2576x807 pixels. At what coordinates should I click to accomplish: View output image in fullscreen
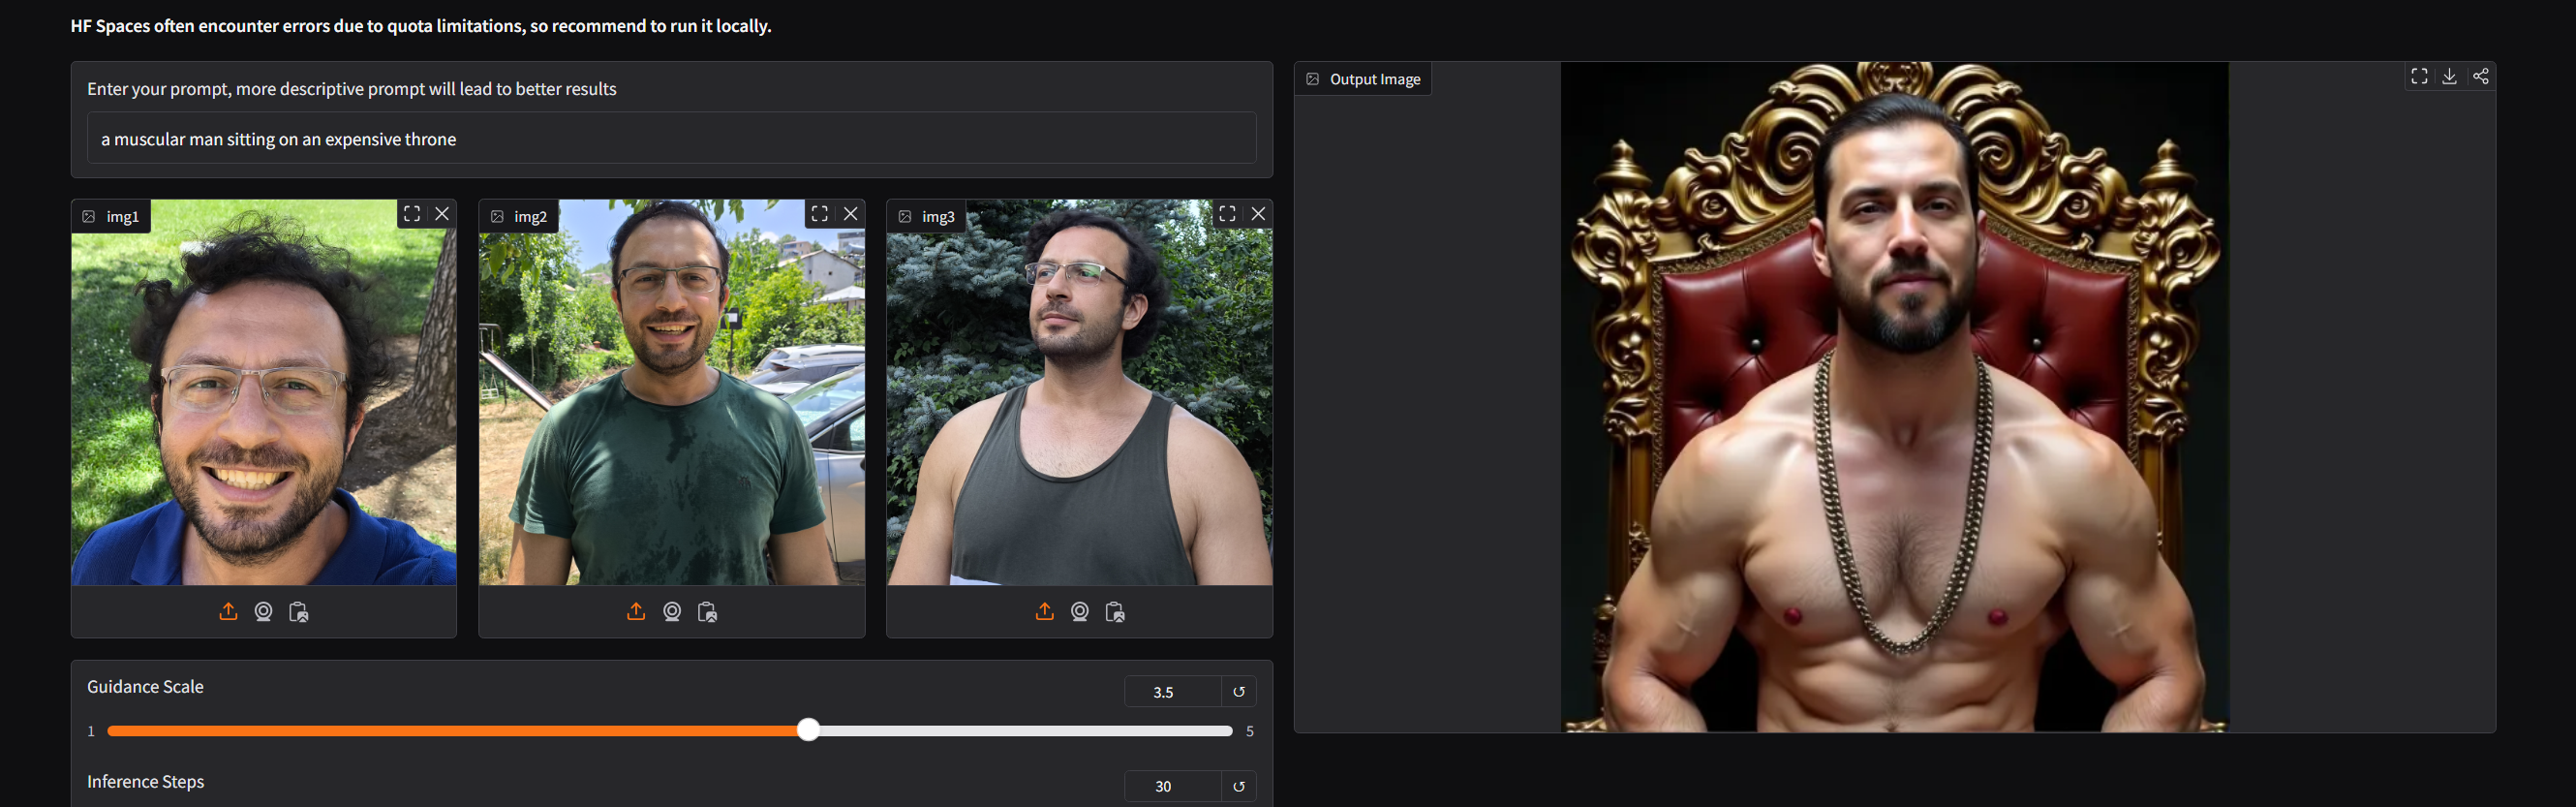pyautogui.click(x=2419, y=77)
